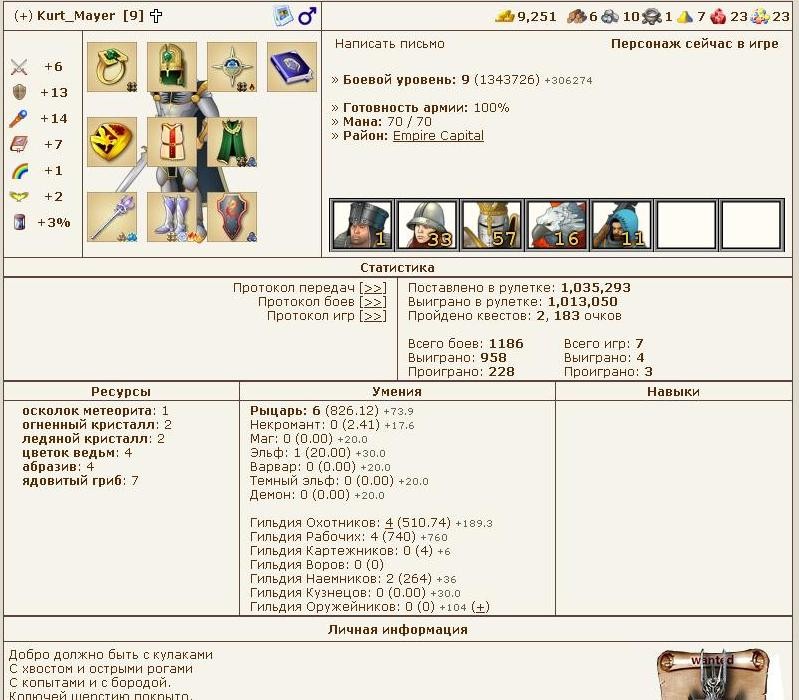
Task: Click the gold coins resource icon
Action: pyautogui.click(x=506, y=16)
